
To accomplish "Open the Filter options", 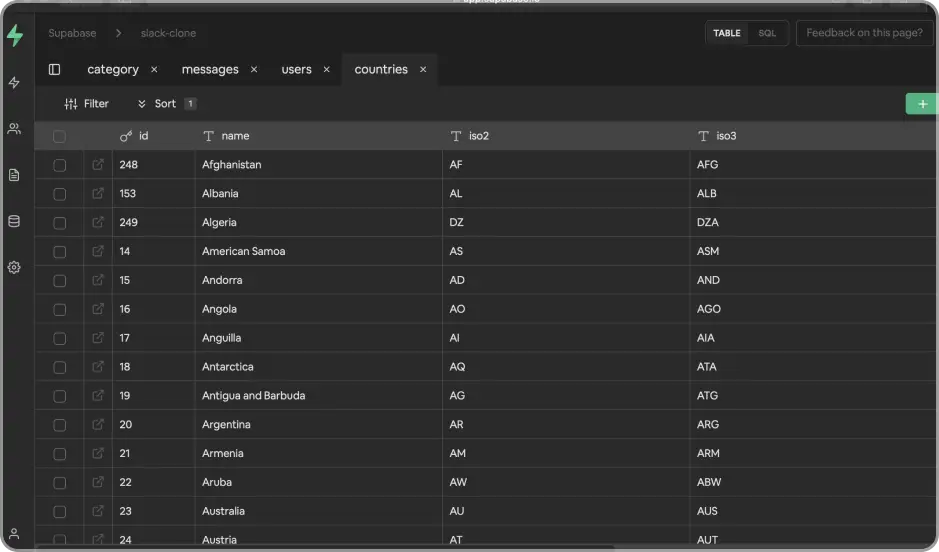I will click(86, 104).
